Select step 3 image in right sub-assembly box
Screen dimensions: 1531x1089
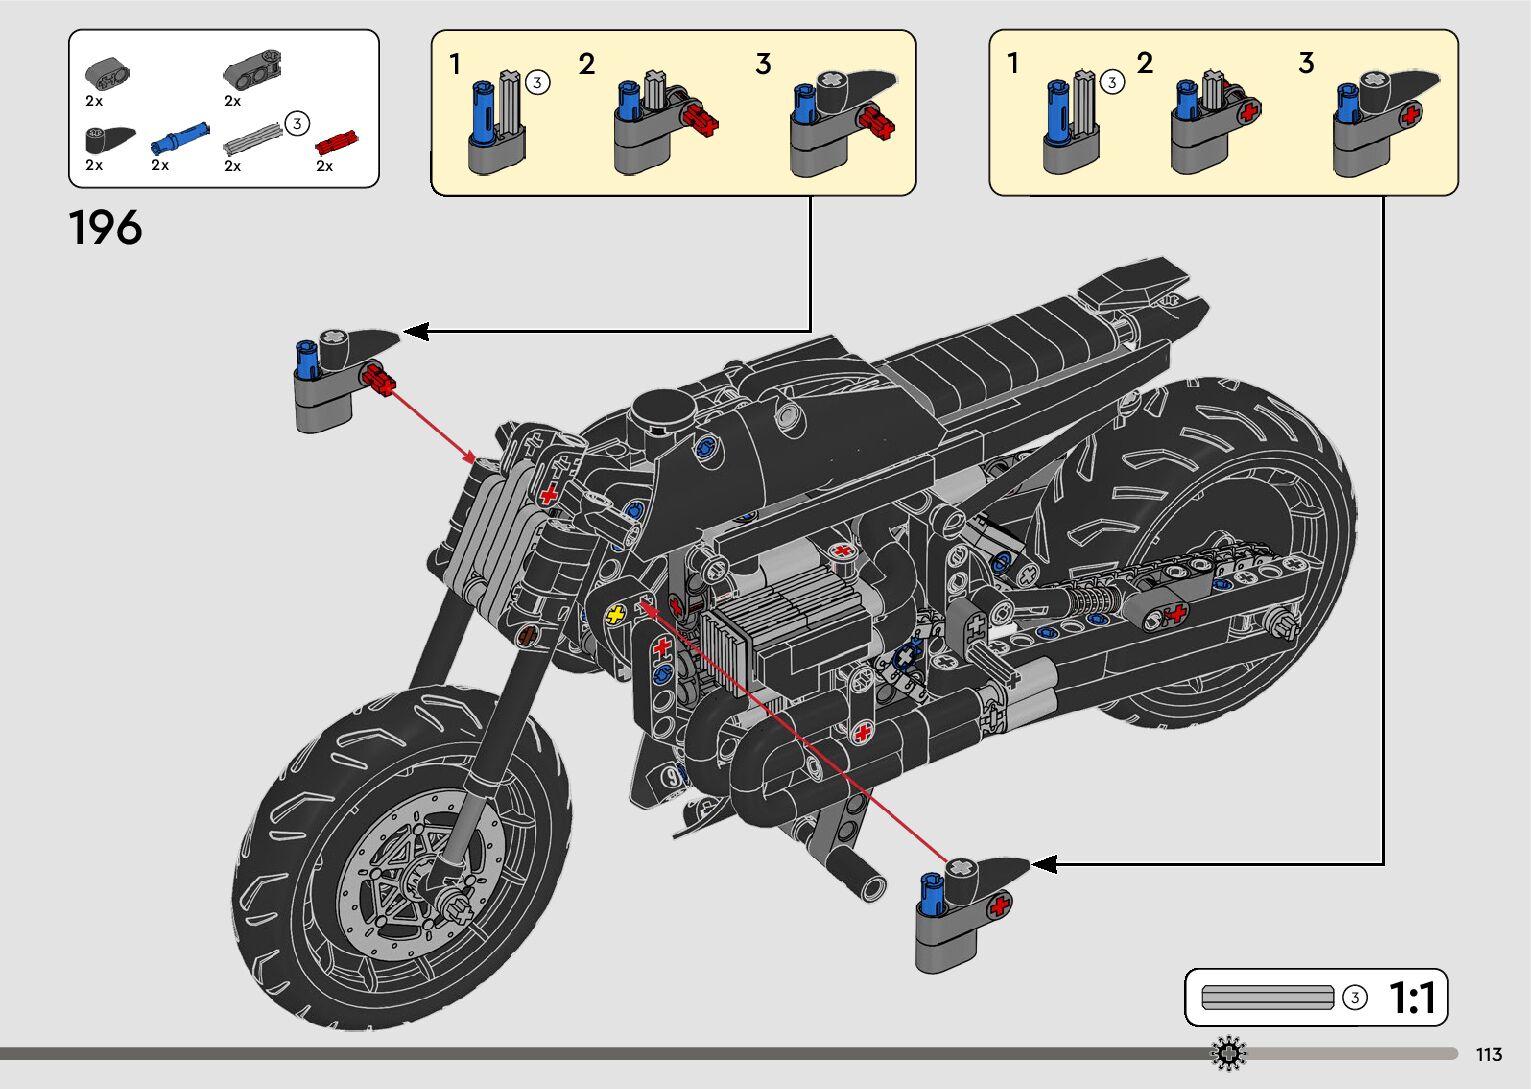pos(1384,122)
